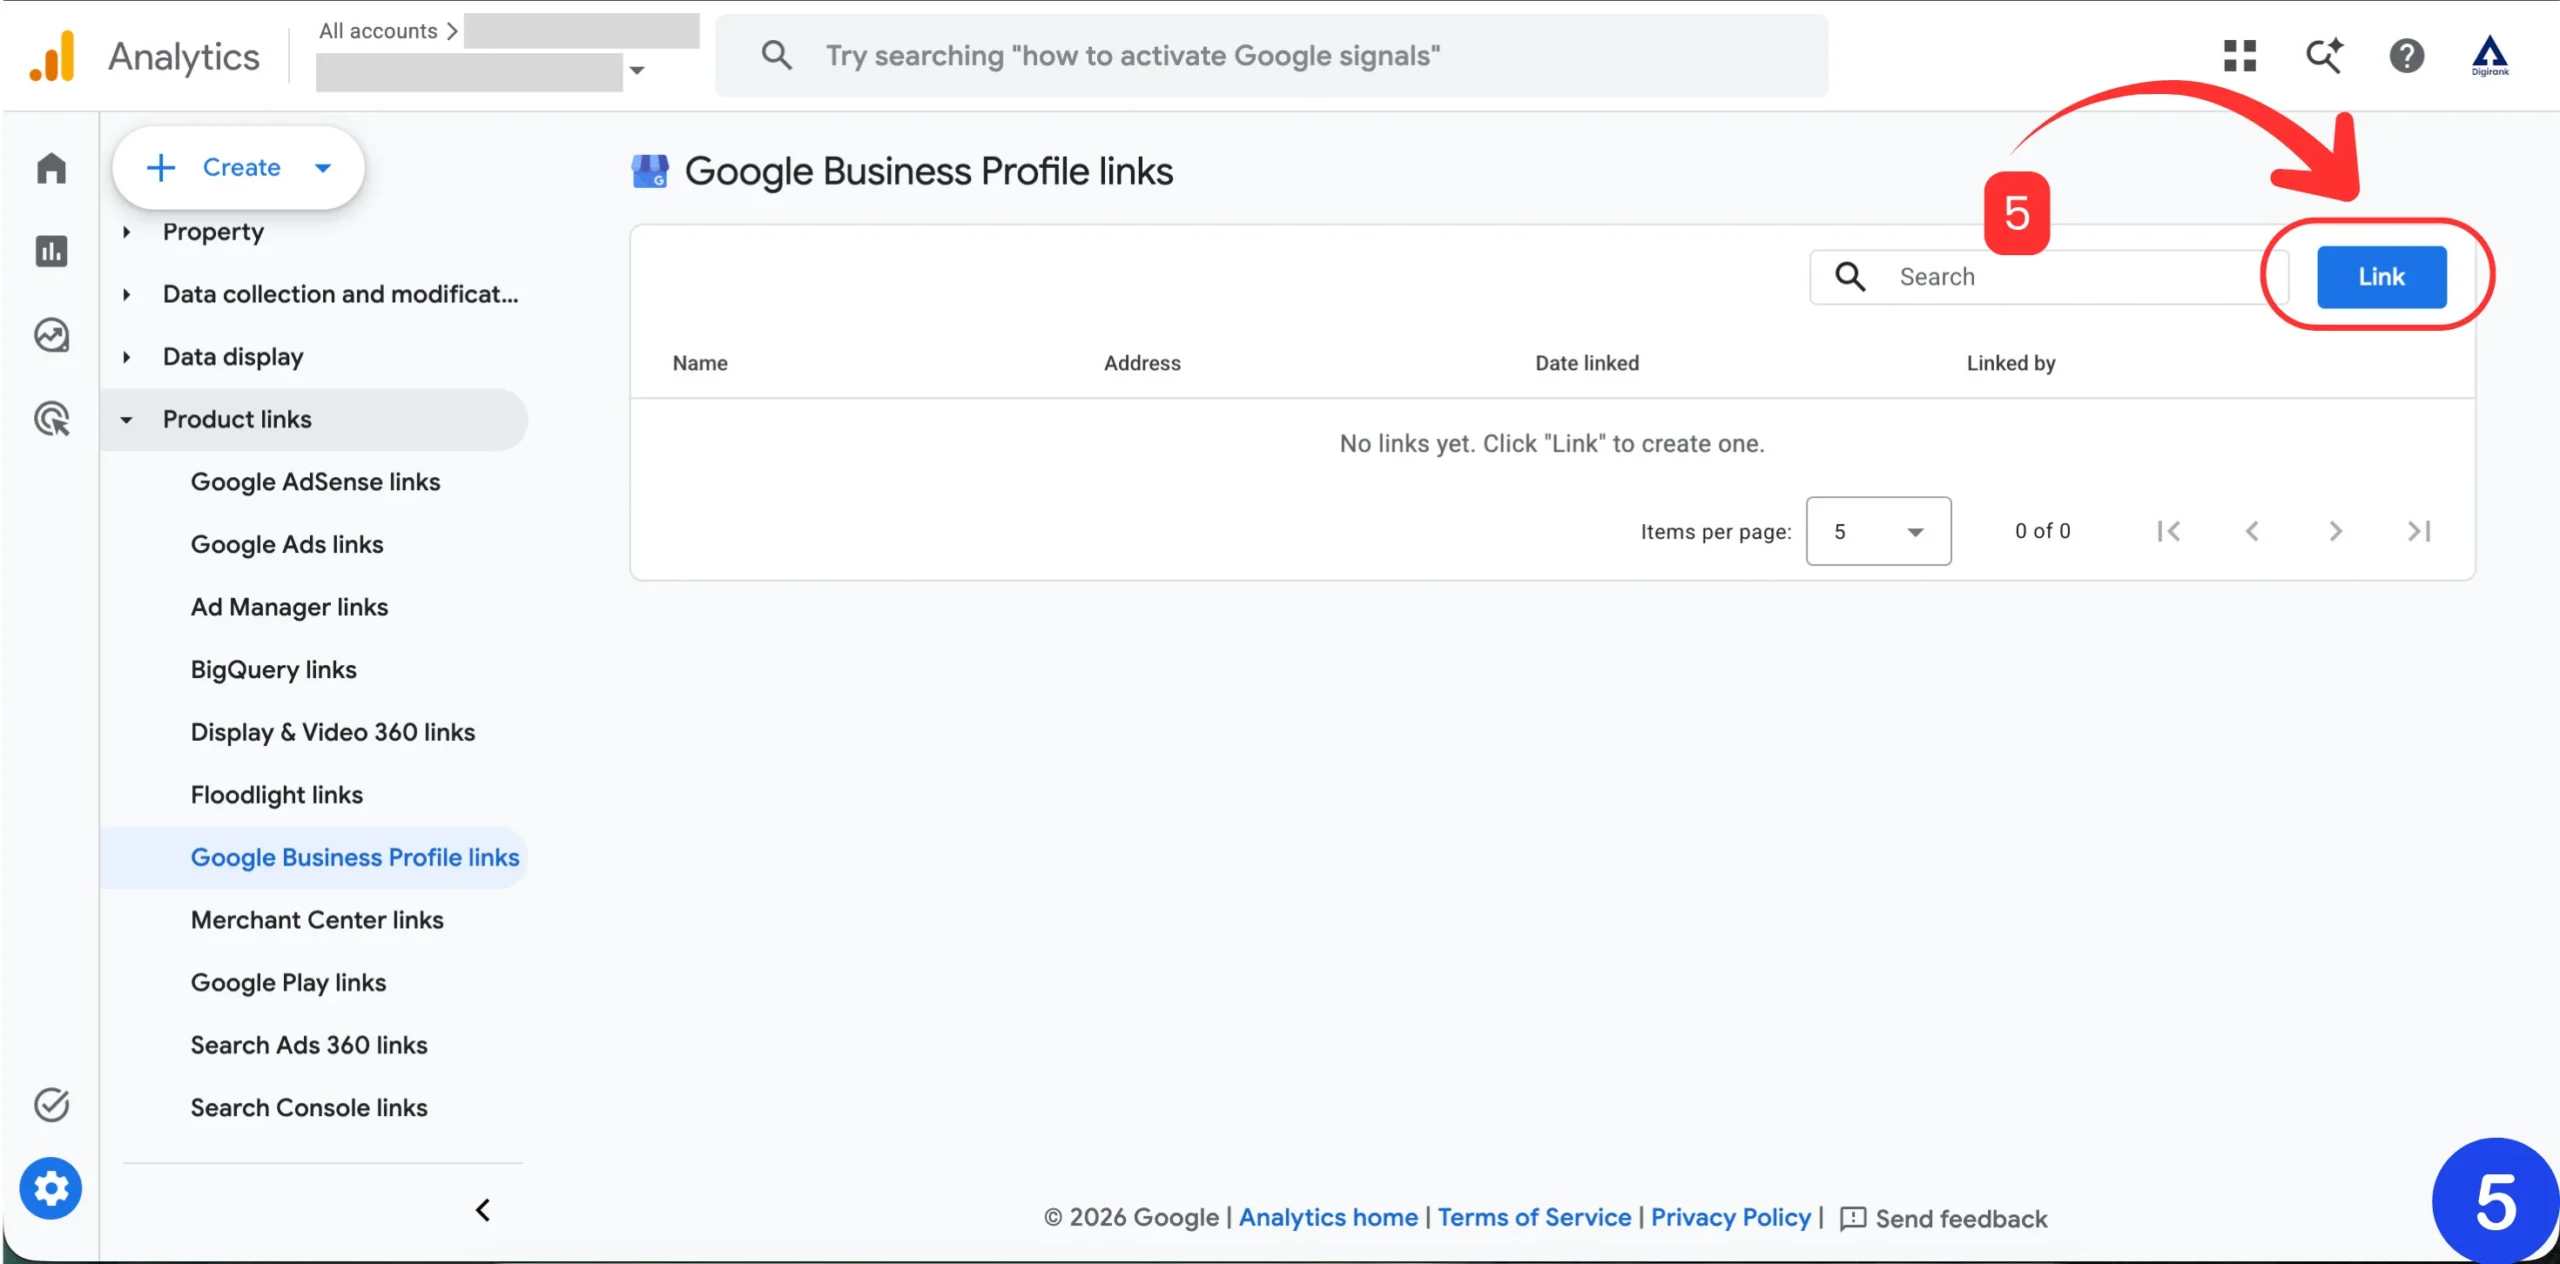
Task: Open the Analytics home footer link
Action: pos(1328,1217)
